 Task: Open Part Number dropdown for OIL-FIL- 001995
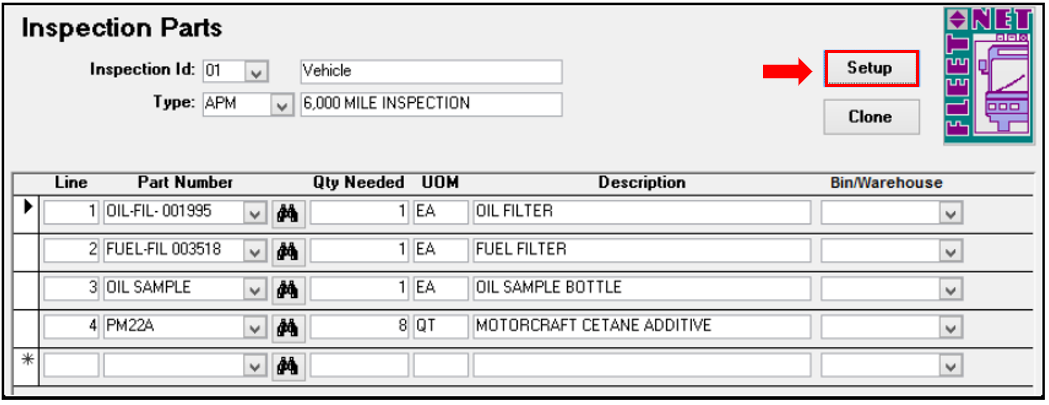point(256,213)
